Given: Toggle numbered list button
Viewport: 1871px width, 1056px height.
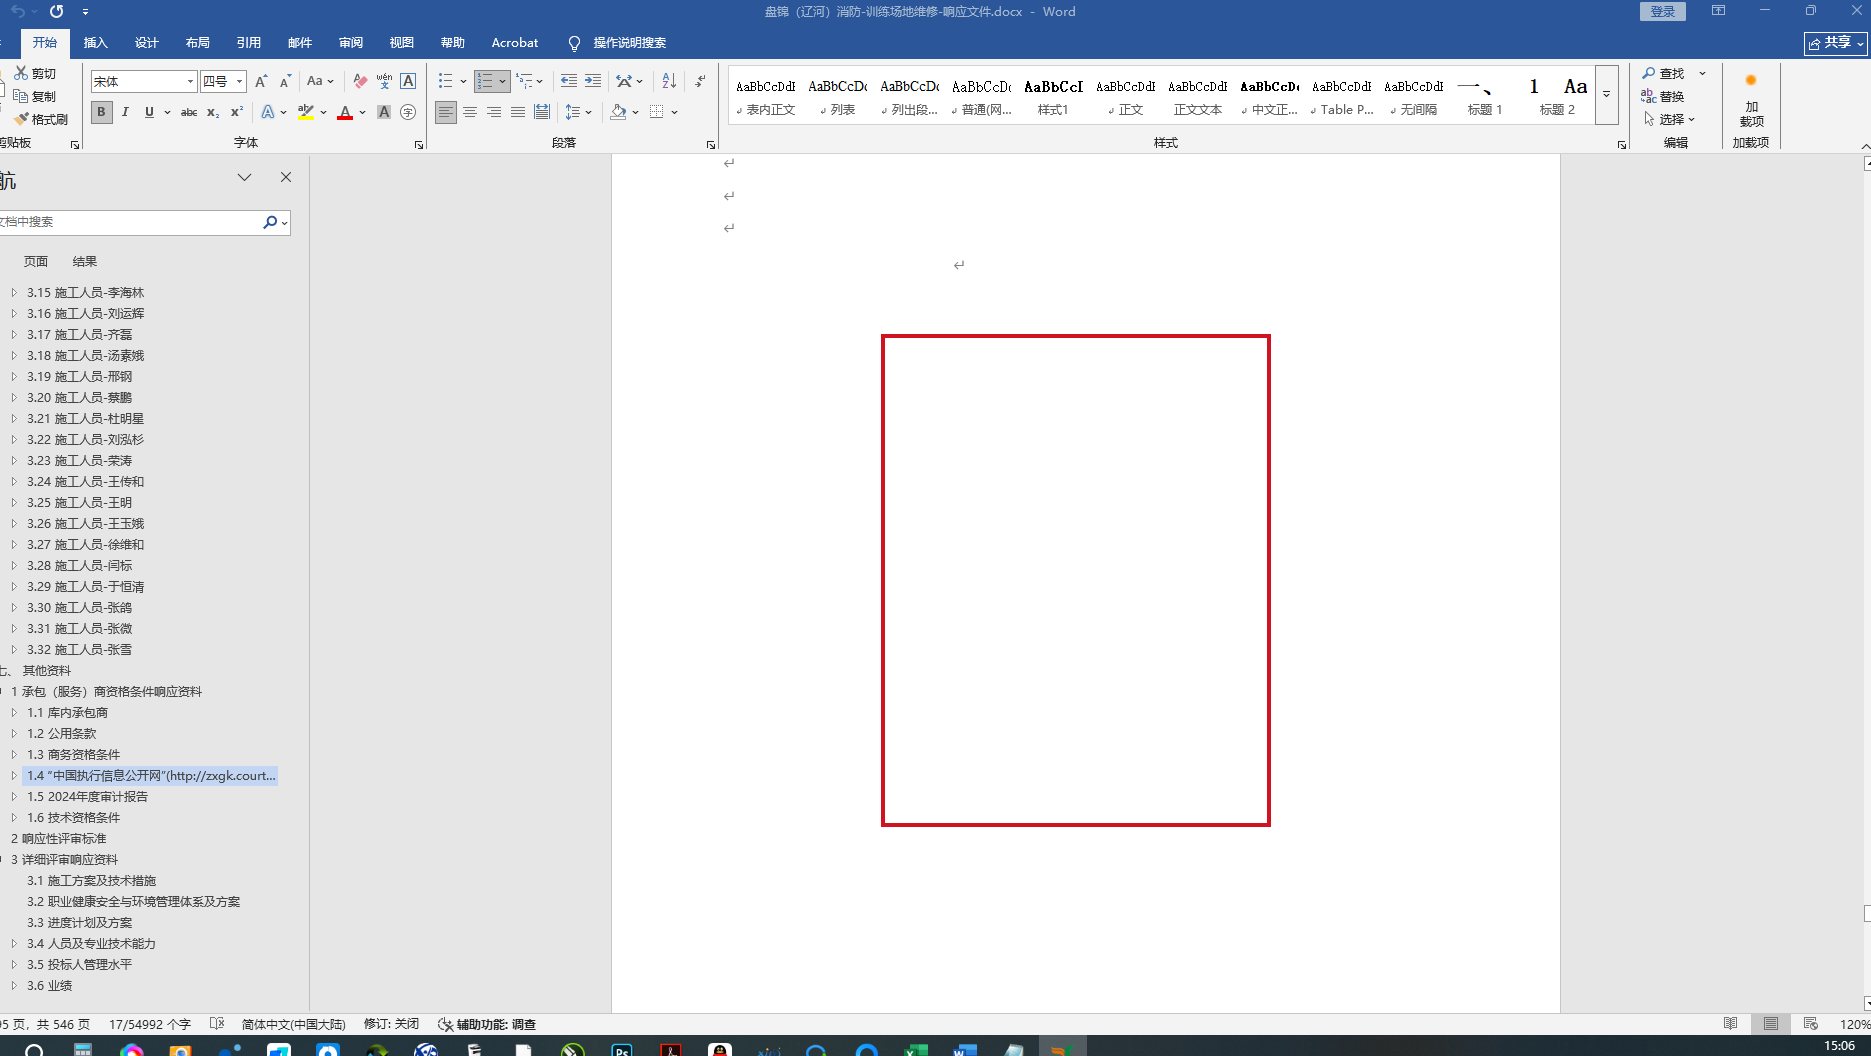Looking at the screenshot, I should [486, 81].
